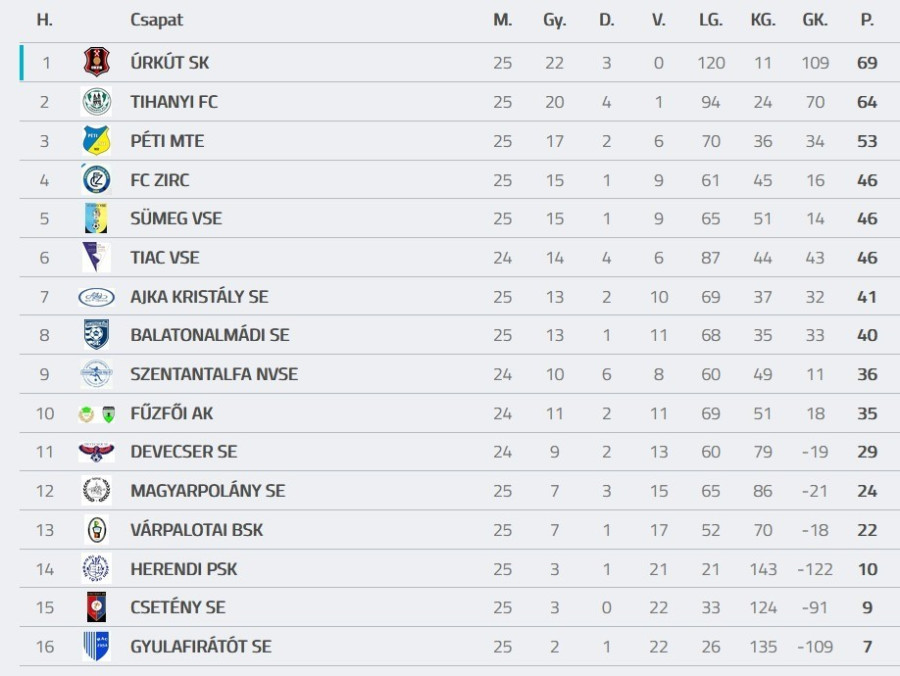The height and width of the screenshot is (676, 900).
Task: Click the Úrkút SK team crest
Action: [x=96, y=62]
